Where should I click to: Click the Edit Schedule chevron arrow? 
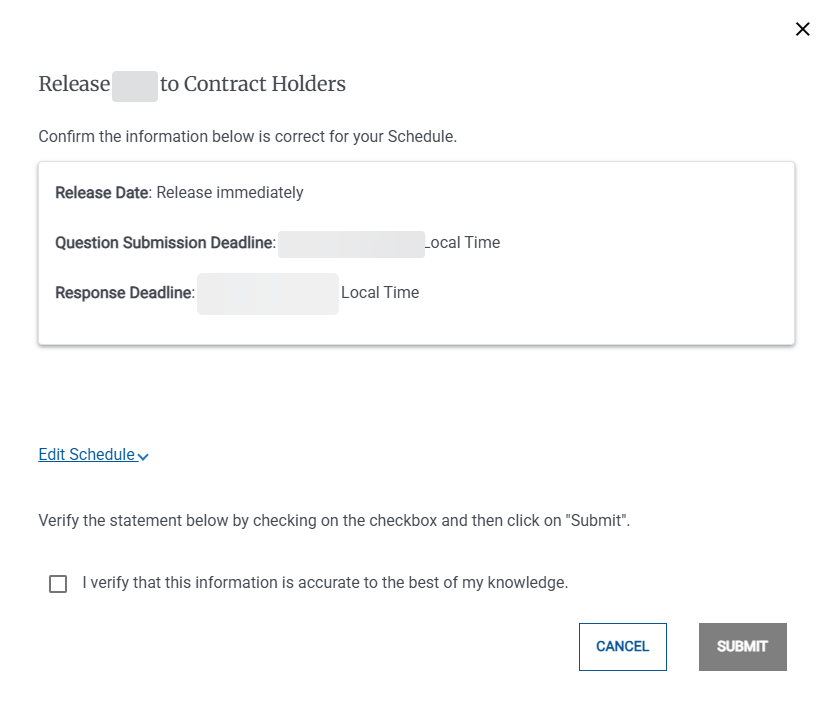[144, 456]
